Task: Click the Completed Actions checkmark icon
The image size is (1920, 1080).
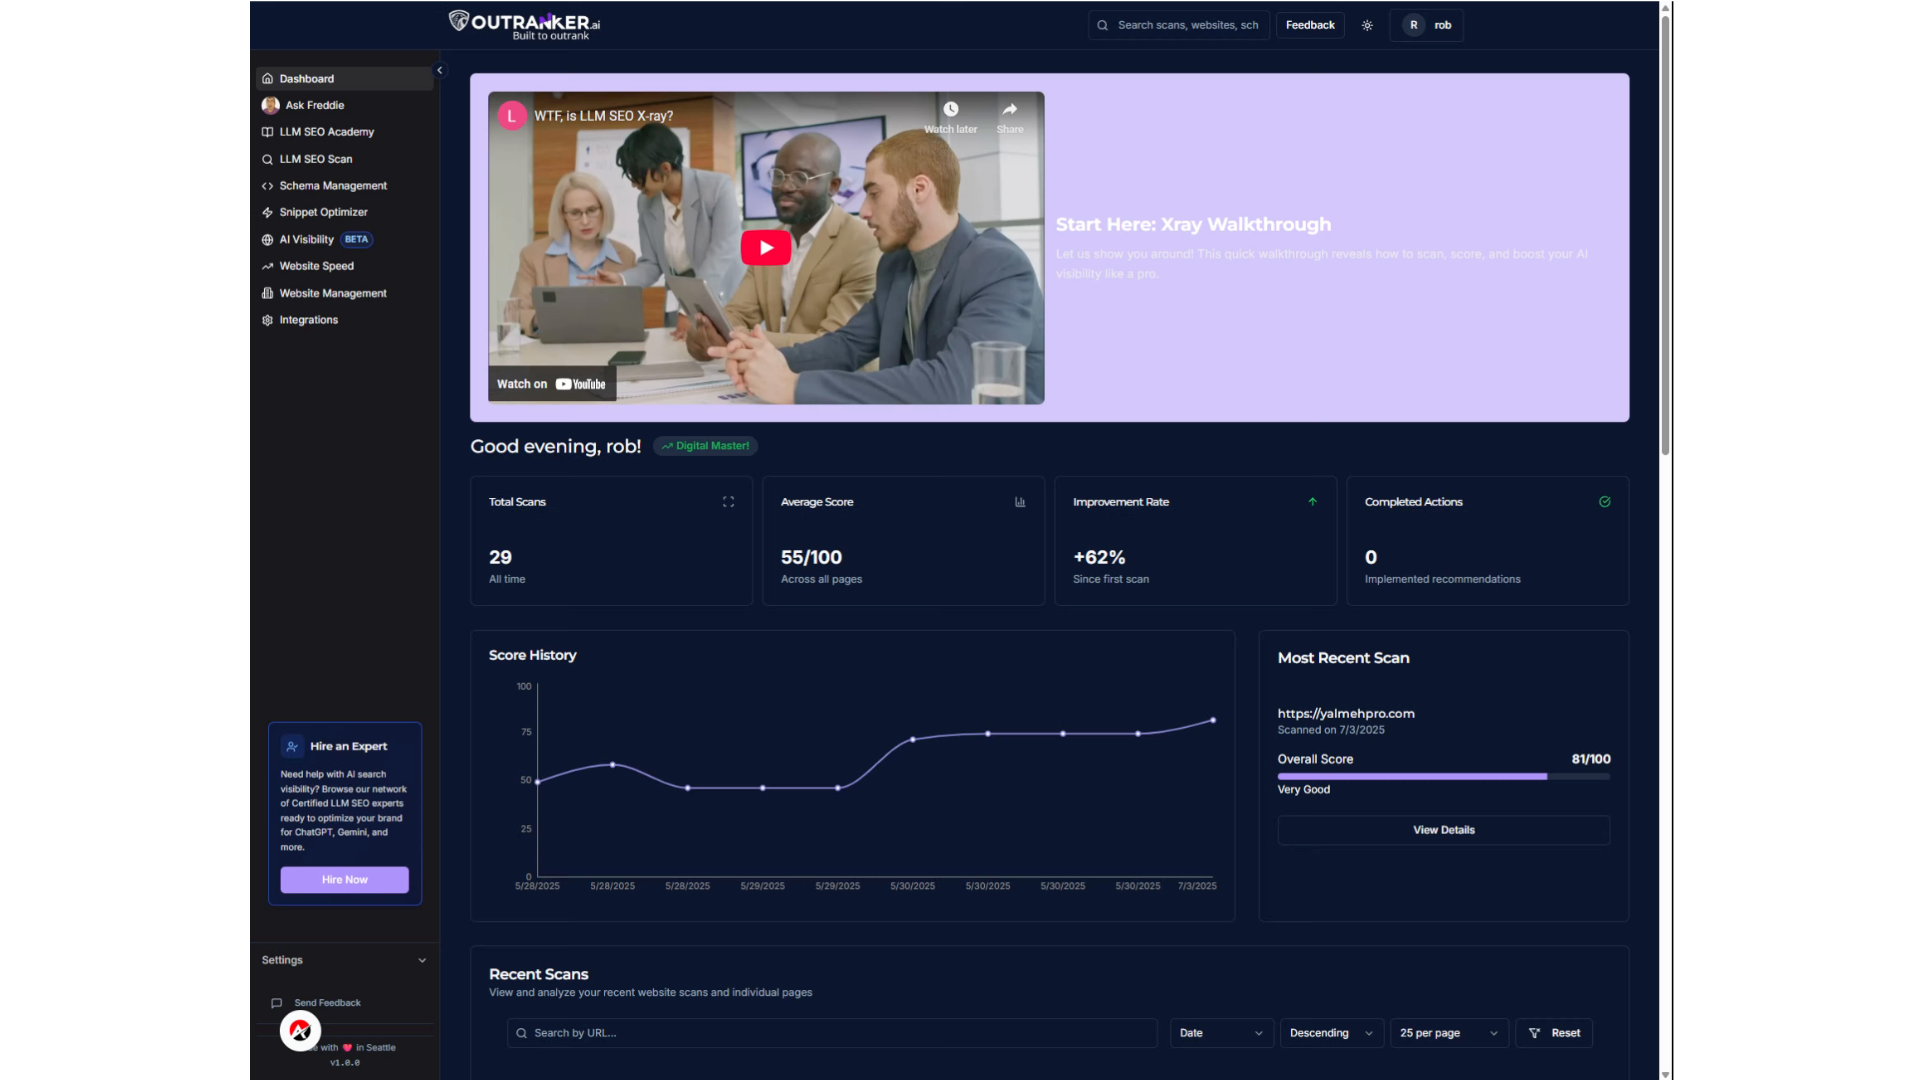Action: (x=1604, y=502)
